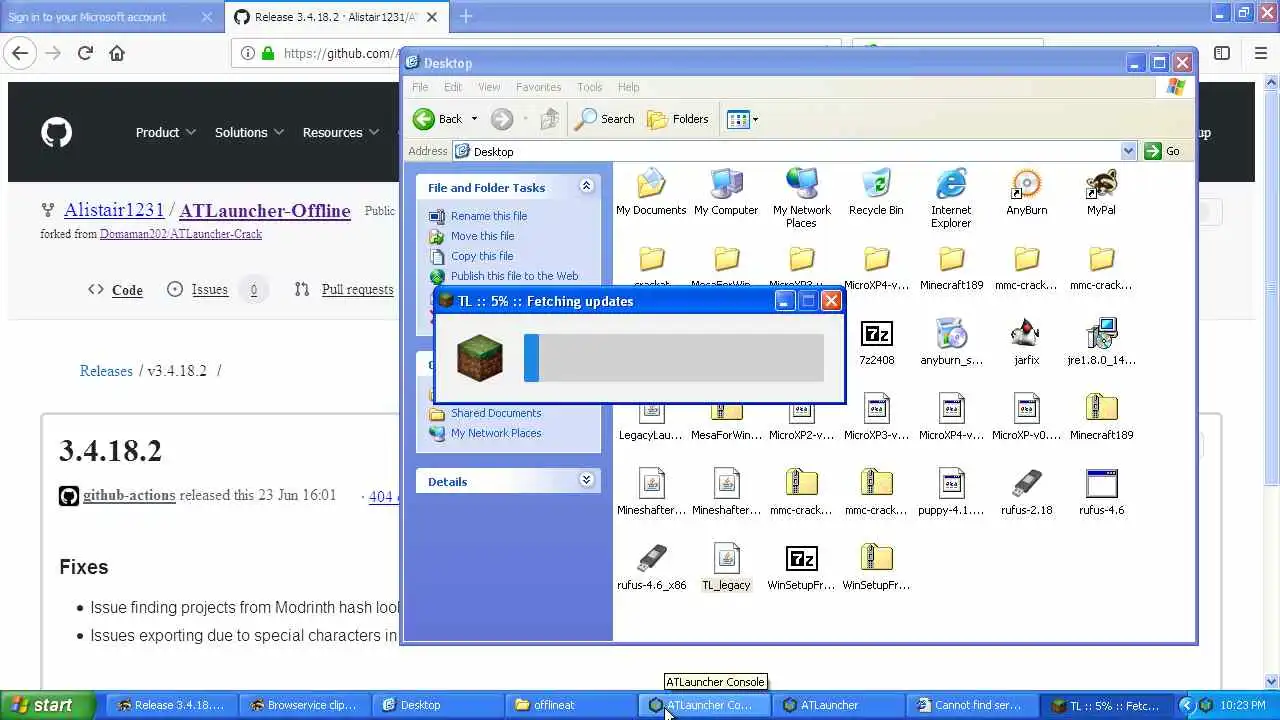This screenshot has height=720, width=1280.
Task: Open the Address bar dropdown
Action: click(x=1128, y=151)
